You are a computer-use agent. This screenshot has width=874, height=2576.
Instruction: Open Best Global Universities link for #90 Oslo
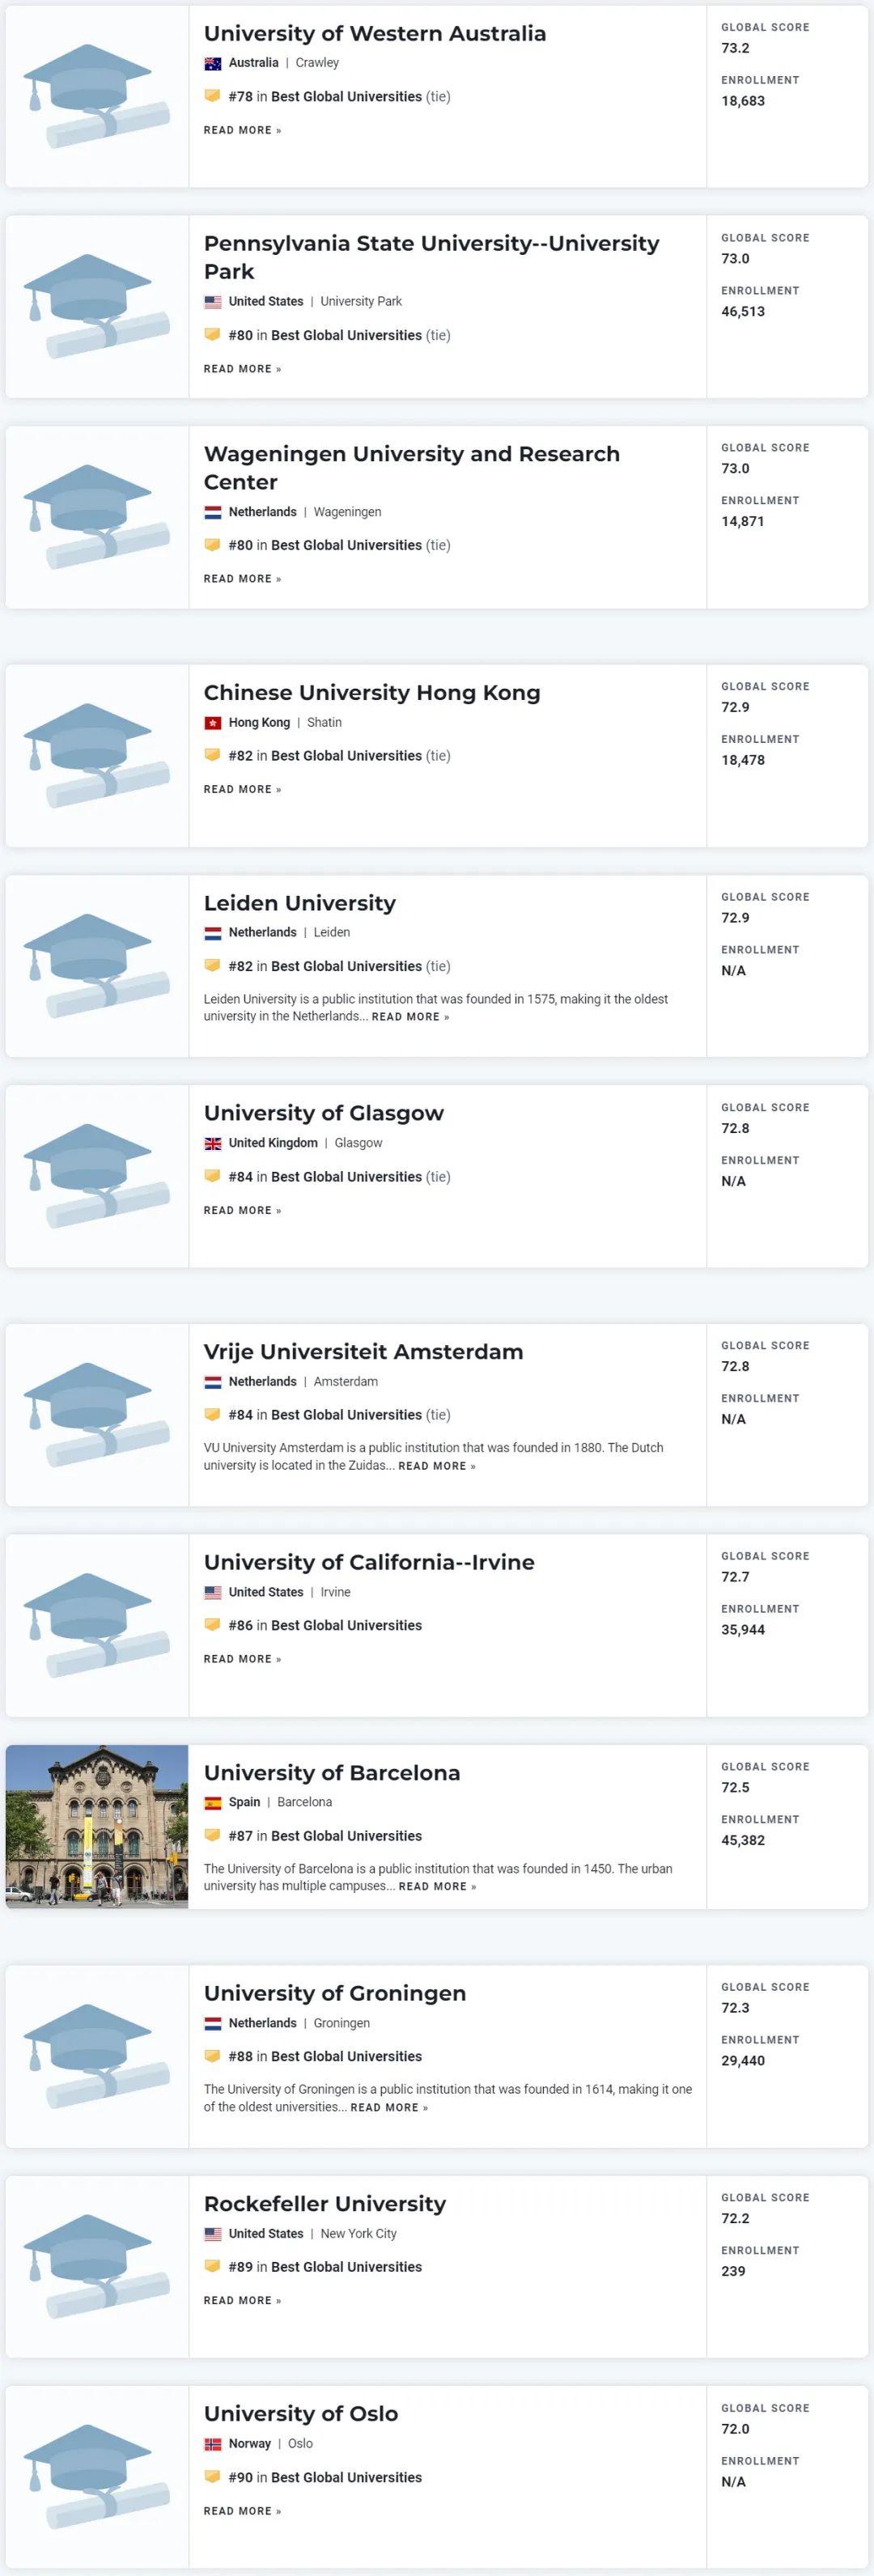point(346,2477)
